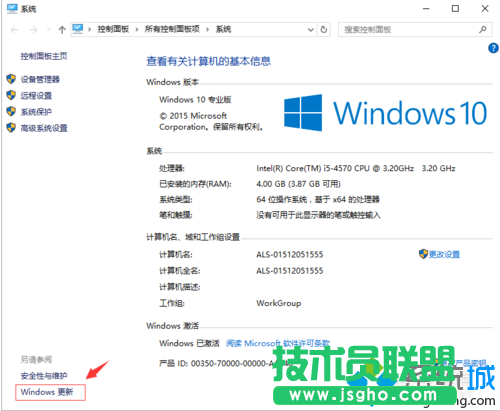Click shield icon beside 系统保护

point(11,111)
